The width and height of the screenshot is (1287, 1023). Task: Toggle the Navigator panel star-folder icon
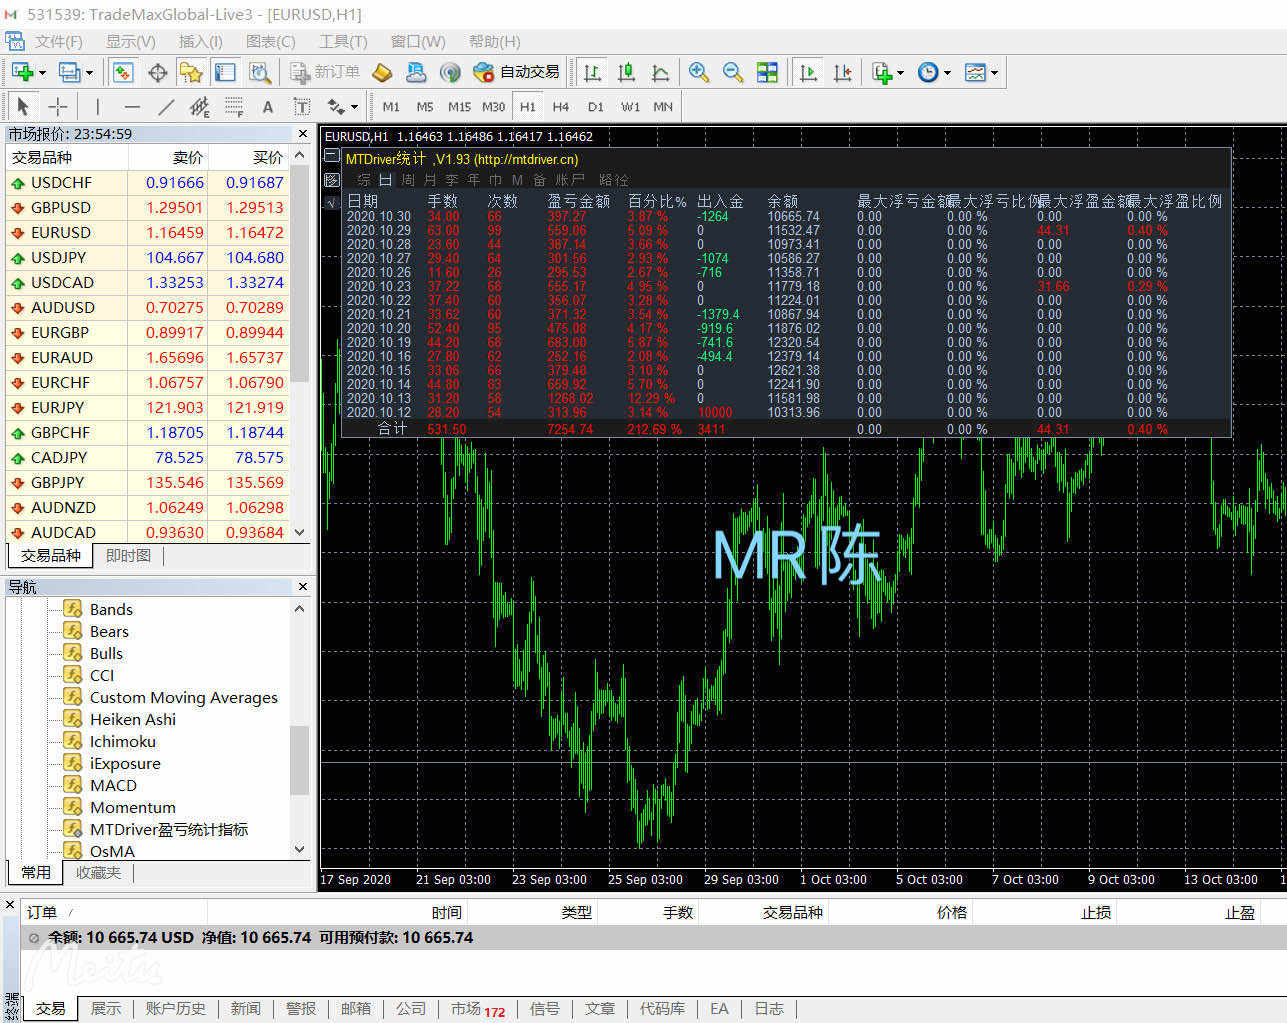pyautogui.click(x=191, y=72)
